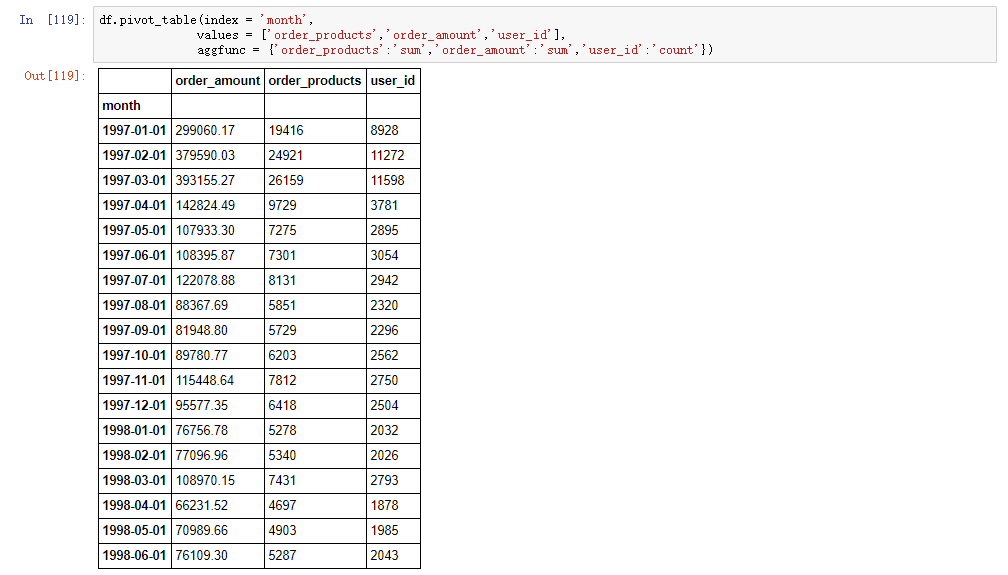Click the 142824.49 amount cell
1008x575 pixels.
(218, 206)
